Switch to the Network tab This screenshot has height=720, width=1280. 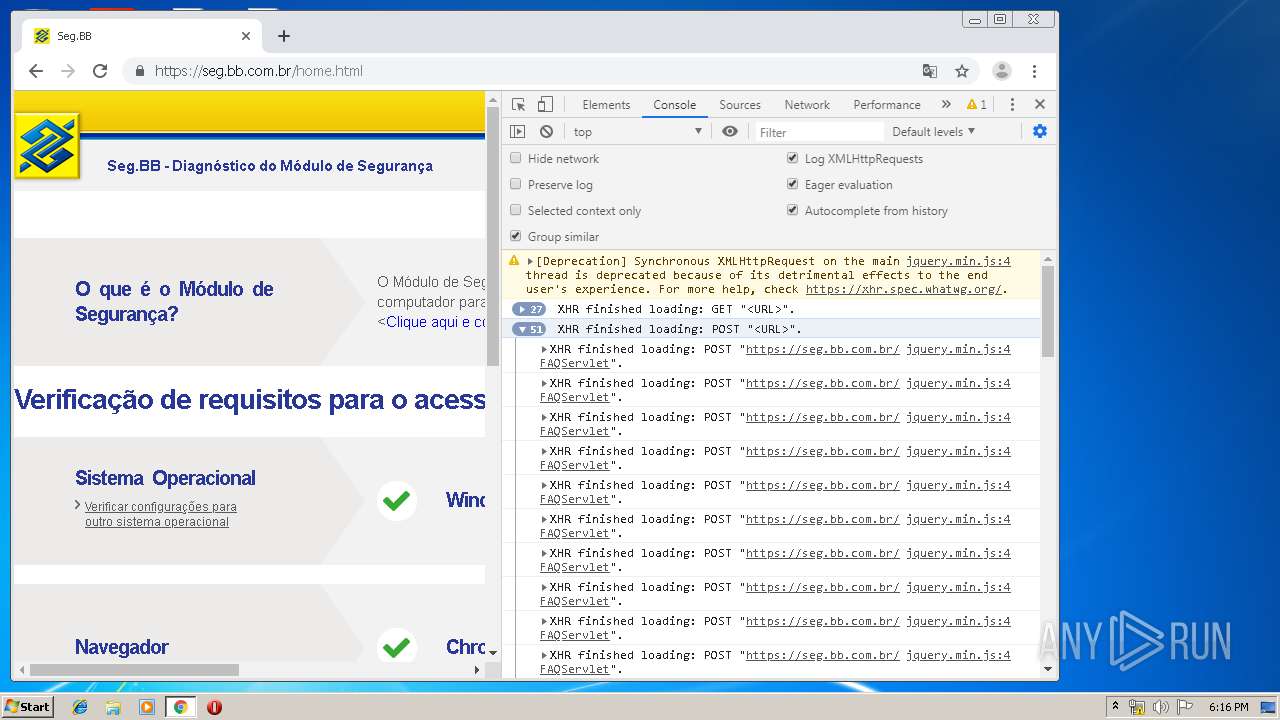tap(807, 104)
